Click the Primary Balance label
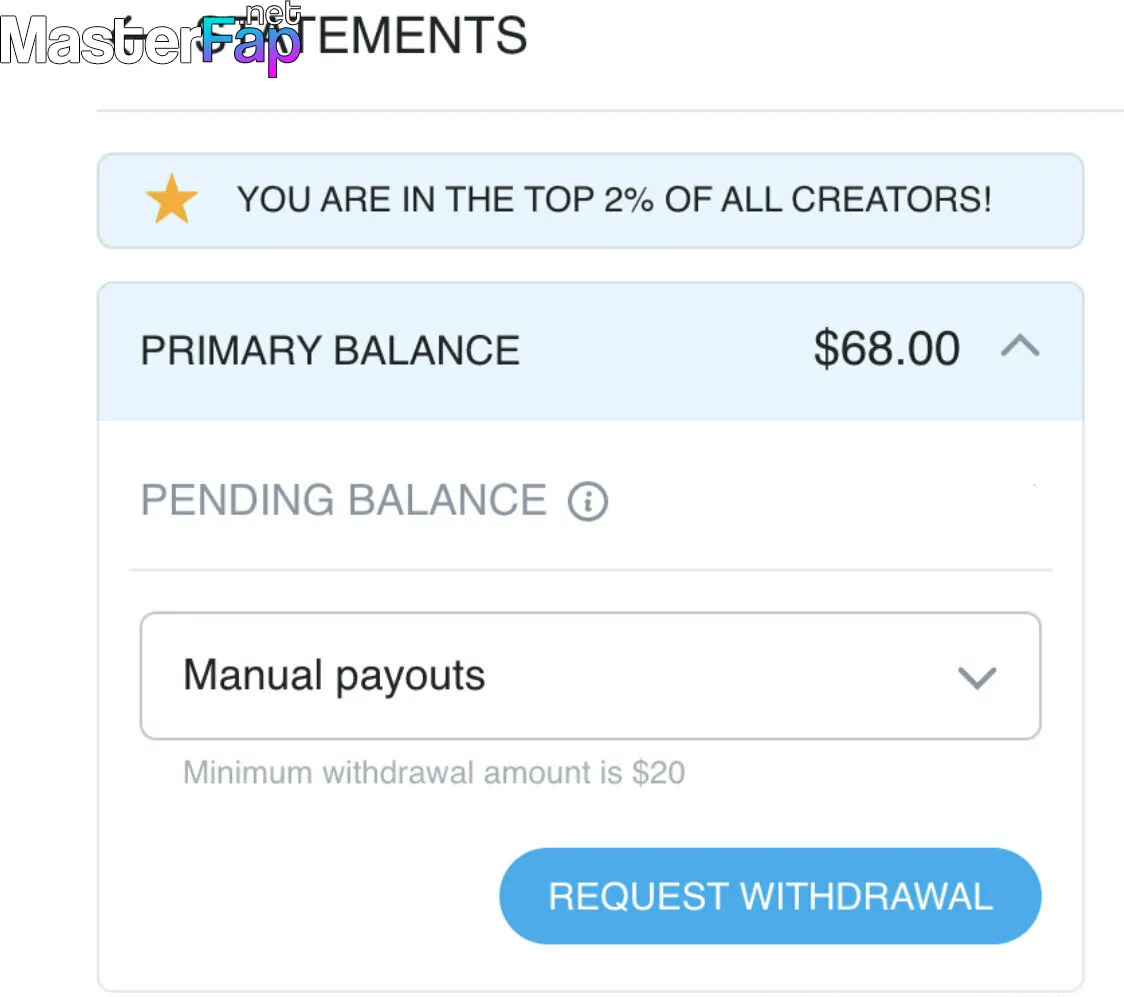The width and height of the screenshot is (1124, 997). click(x=330, y=351)
